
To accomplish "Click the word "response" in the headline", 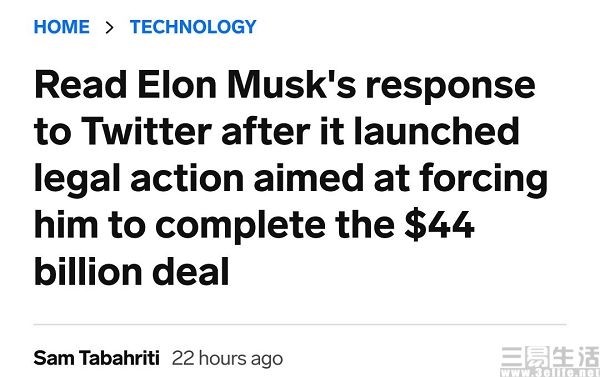I will [x=450, y=89].
